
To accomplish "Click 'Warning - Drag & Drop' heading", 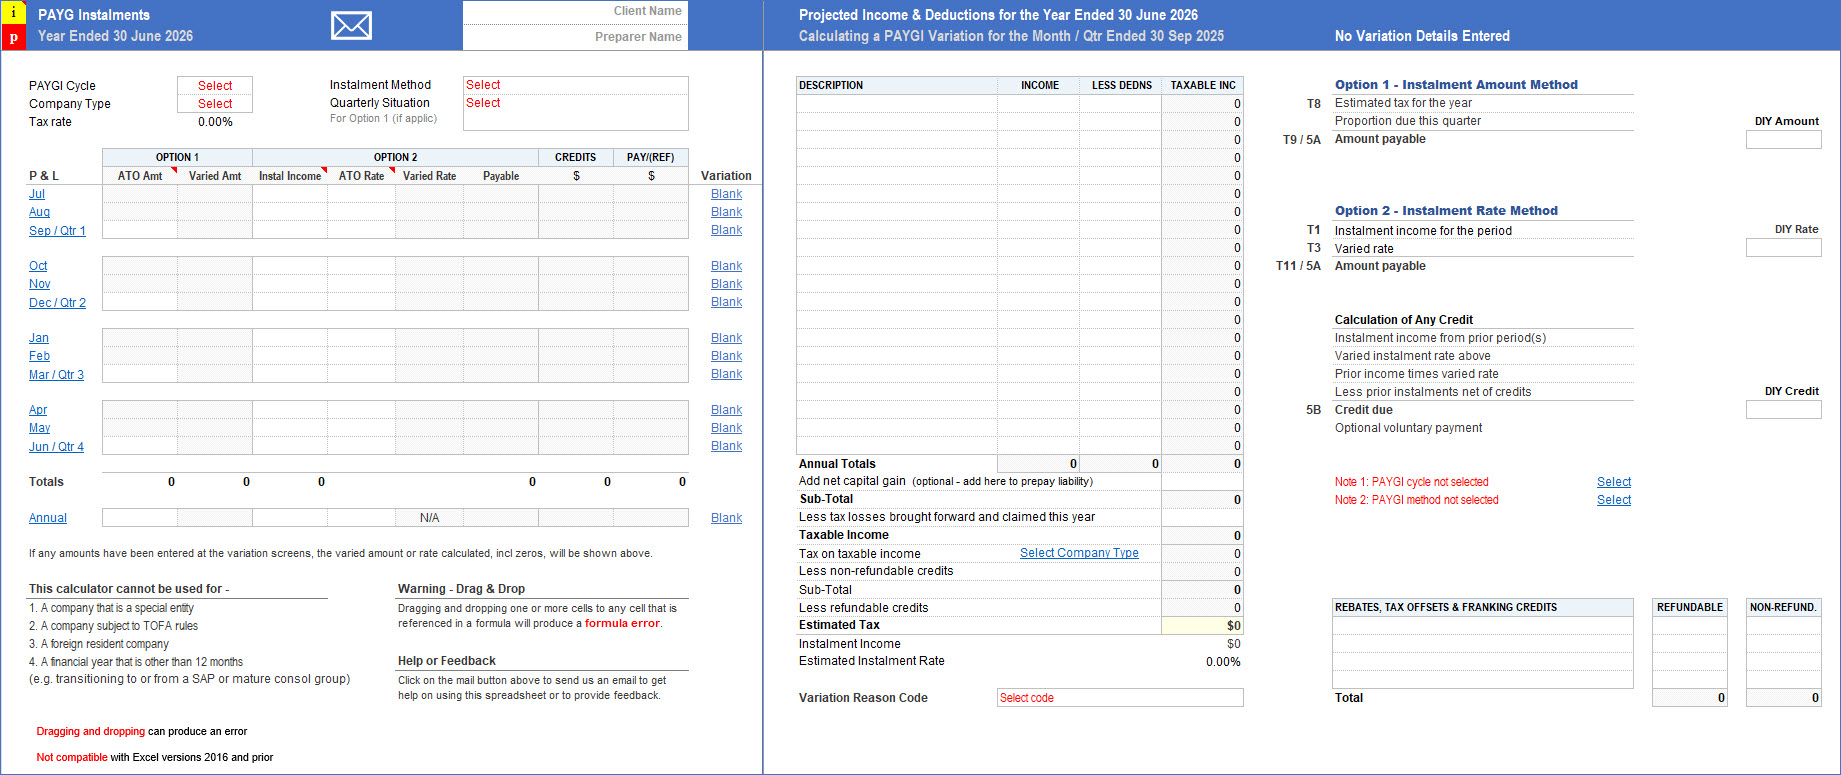I will (x=461, y=589).
